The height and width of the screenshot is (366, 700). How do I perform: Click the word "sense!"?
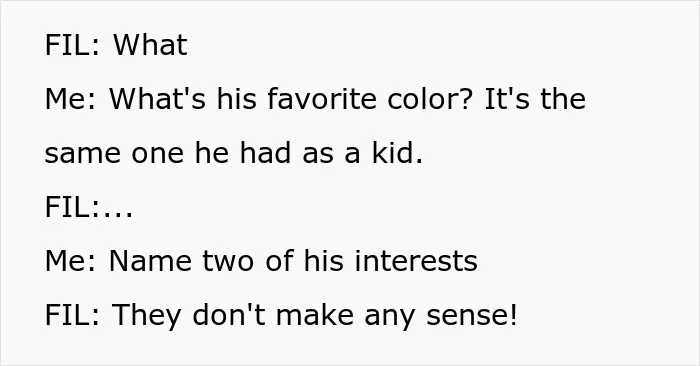click(x=472, y=315)
